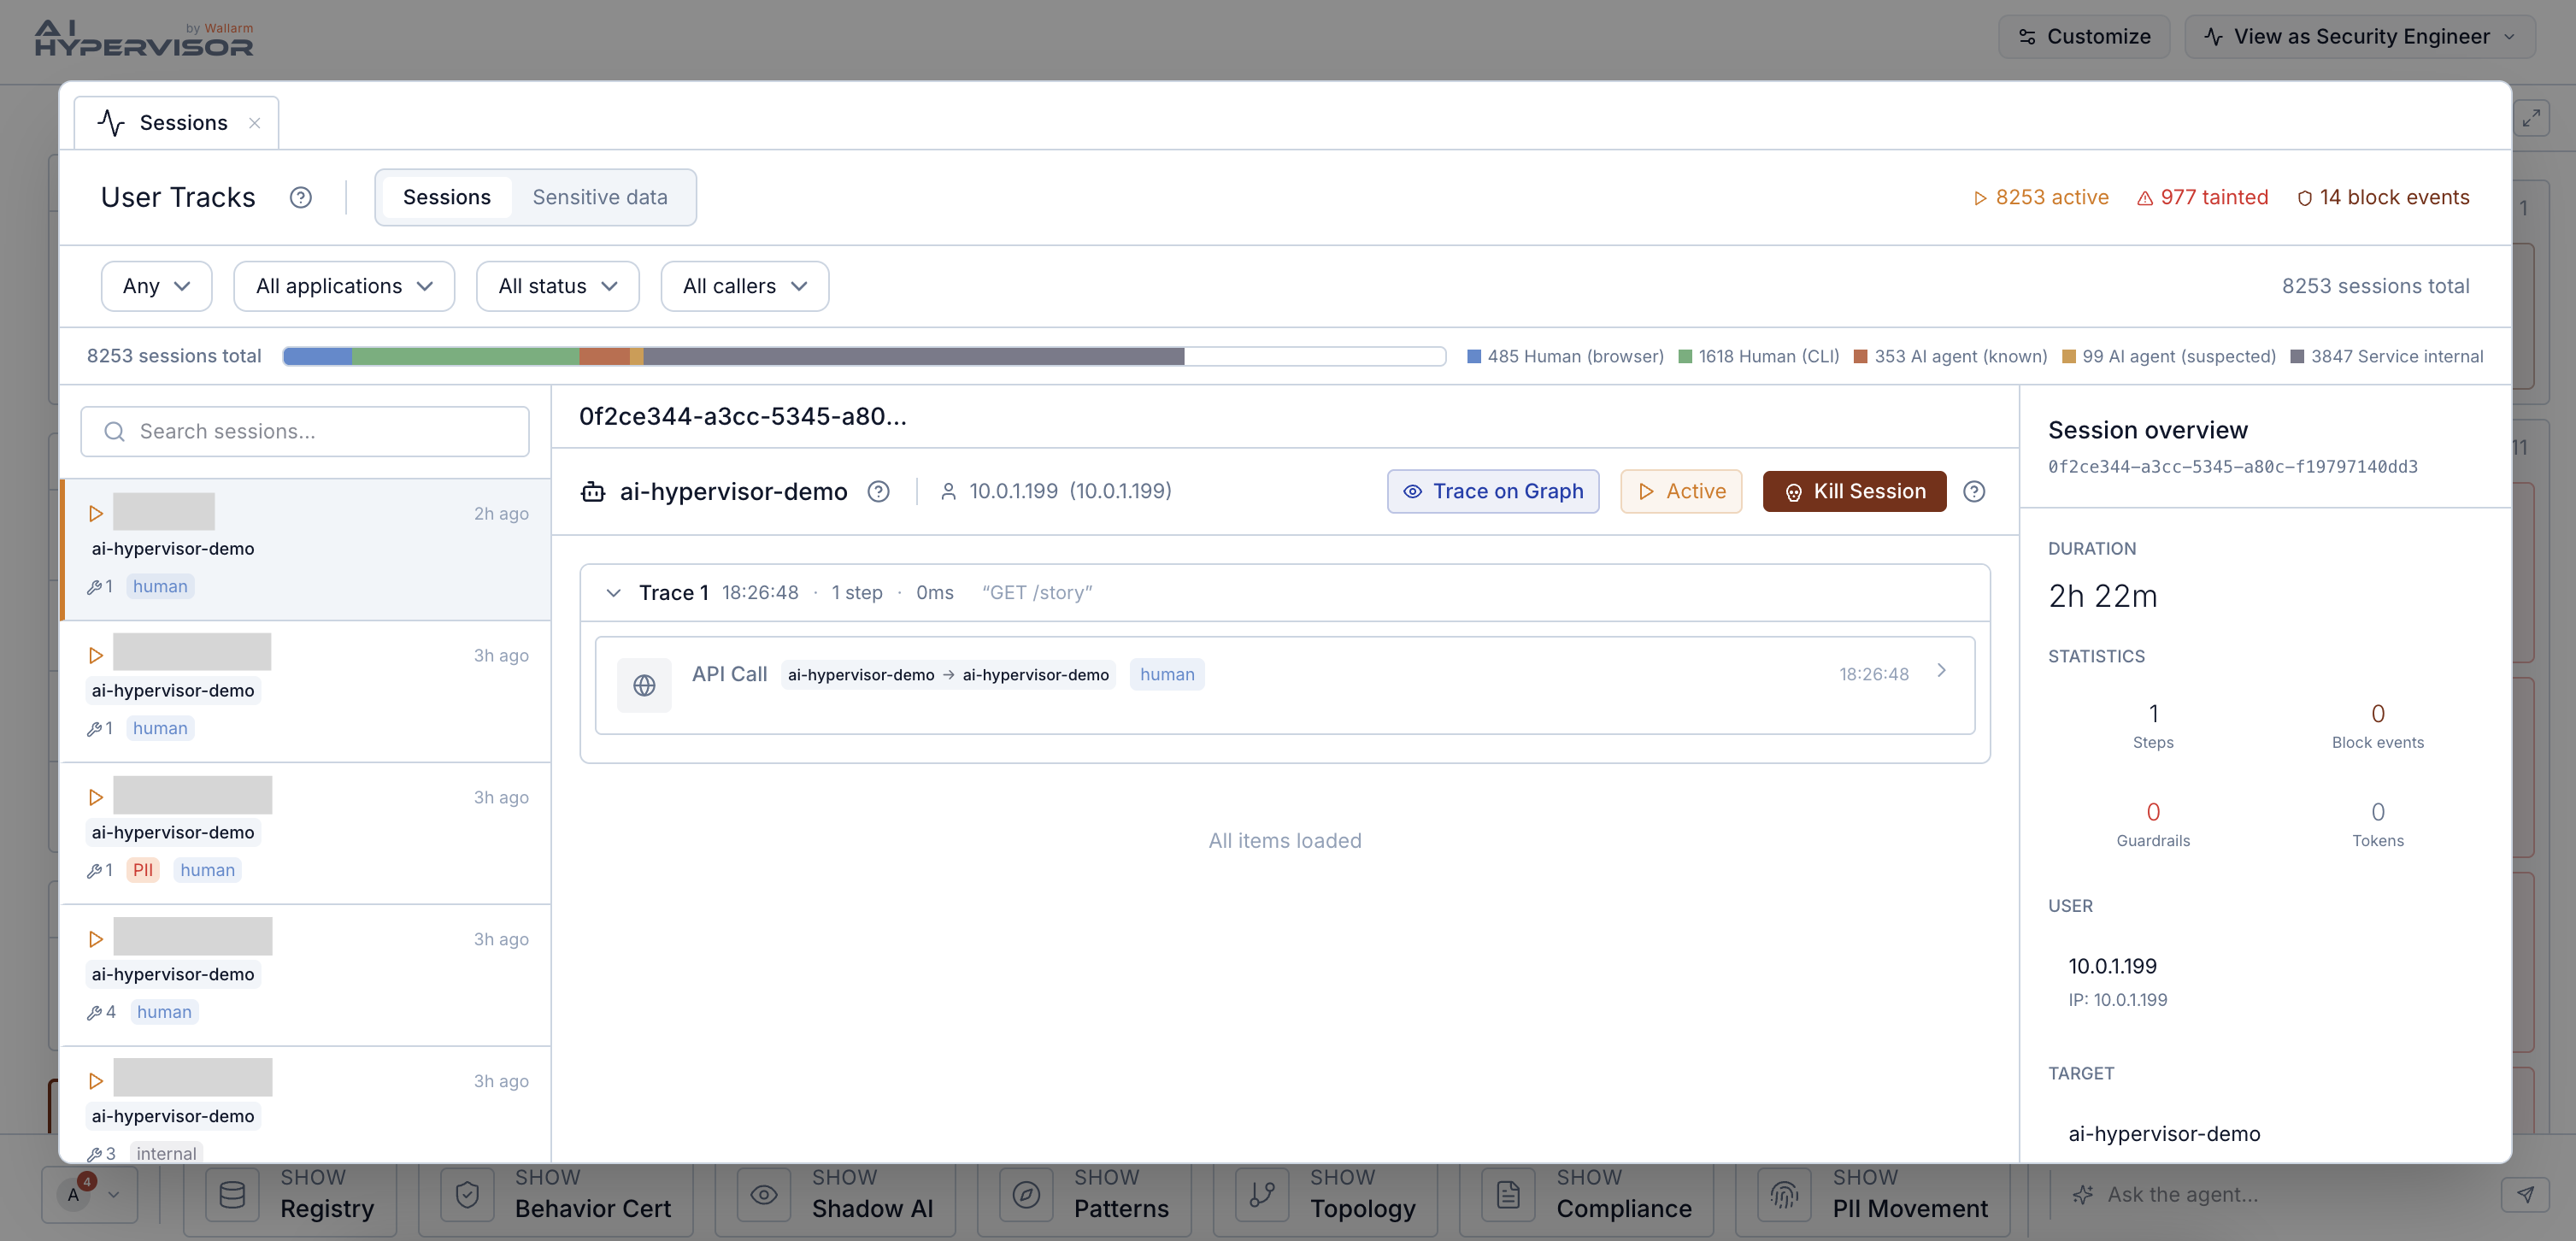Open All applications dropdown
The width and height of the screenshot is (2576, 1241).
pyautogui.click(x=344, y=286)
